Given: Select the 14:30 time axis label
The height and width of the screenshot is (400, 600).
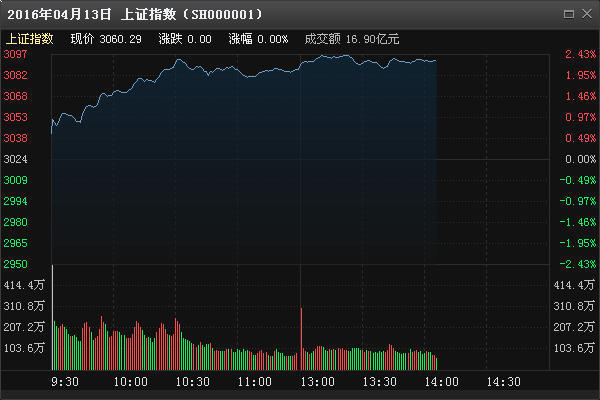Looking at the screenshot, I should click(503, 382).
